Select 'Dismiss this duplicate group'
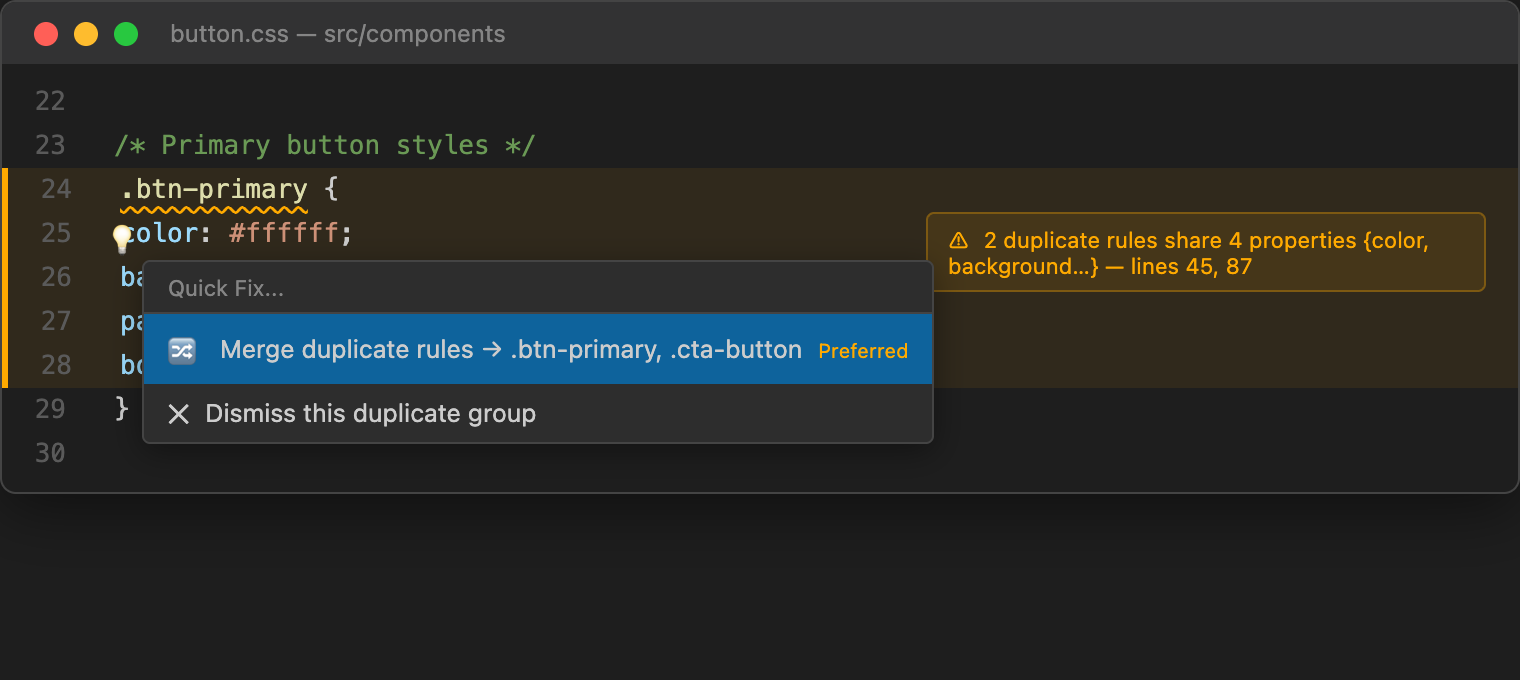This screenshot has width=1520, height=680. point(370,414)
